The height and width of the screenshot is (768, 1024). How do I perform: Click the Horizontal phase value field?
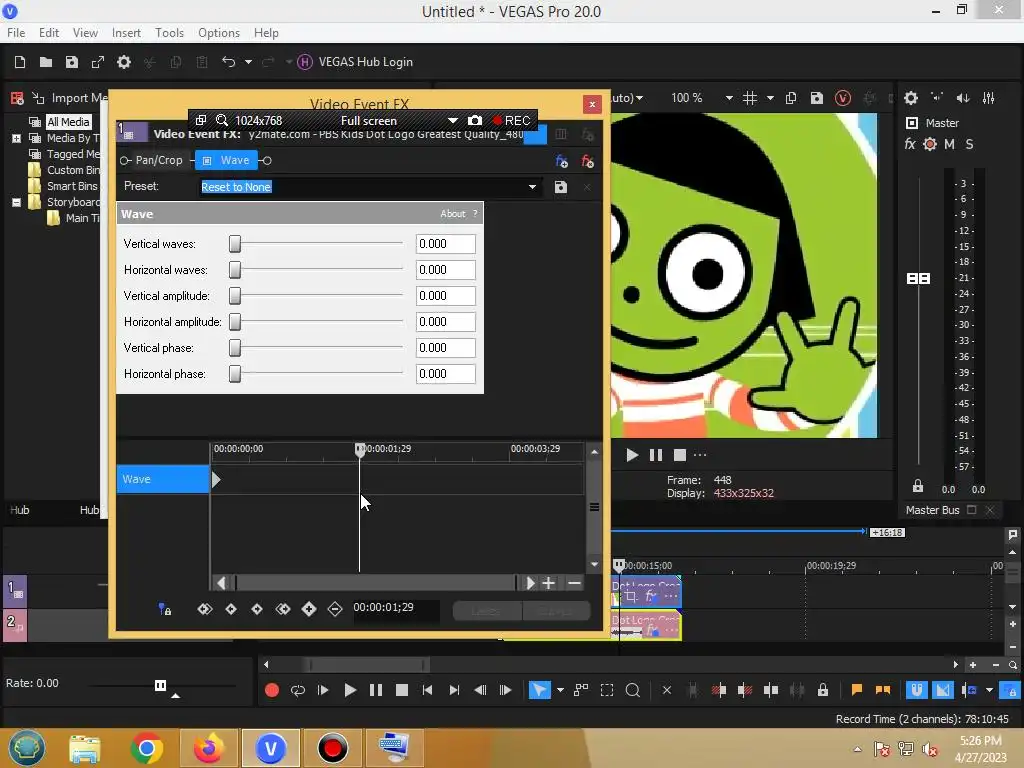point(445,374)
